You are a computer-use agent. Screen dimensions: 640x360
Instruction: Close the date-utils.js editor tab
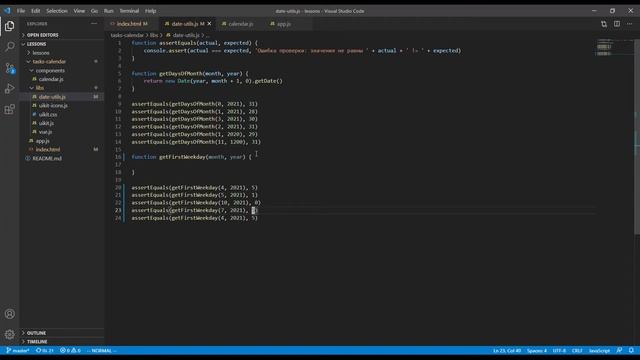pyautogui.click(x=209, y=24)
